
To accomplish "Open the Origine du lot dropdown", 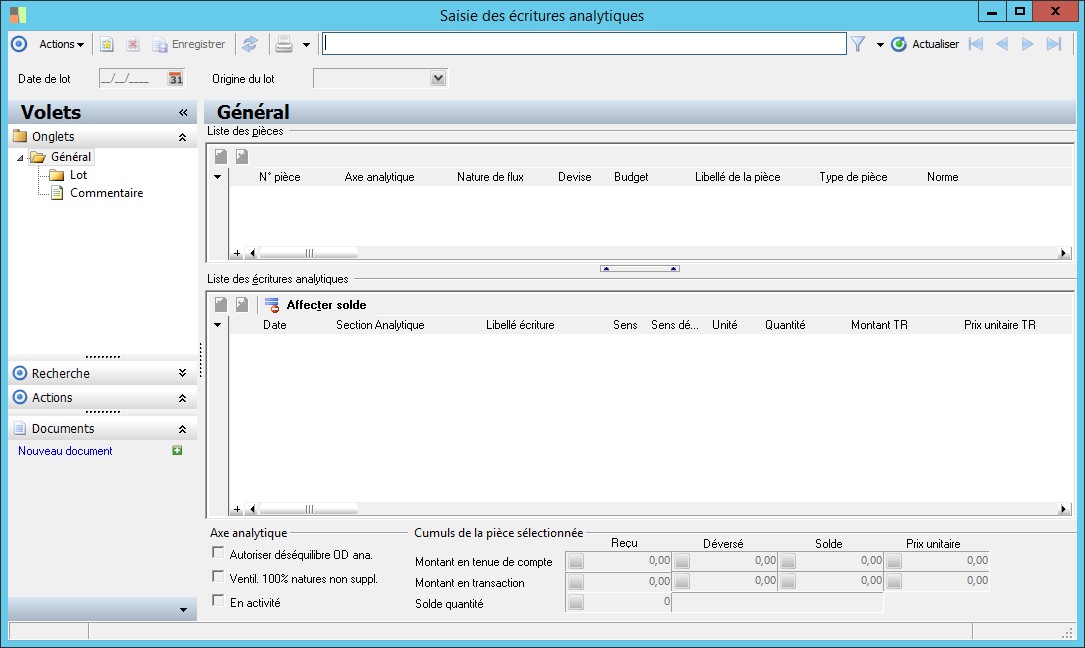I will (438, 79).
